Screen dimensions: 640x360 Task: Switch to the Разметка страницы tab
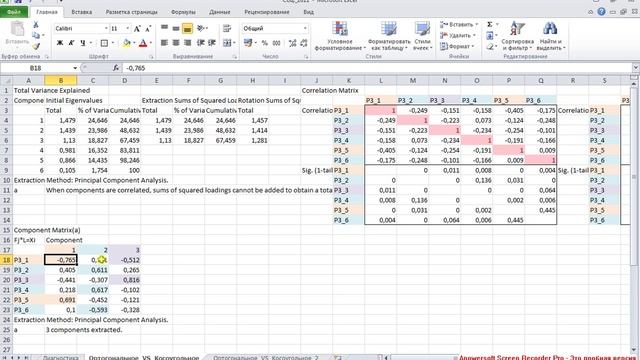coord(131,12)
